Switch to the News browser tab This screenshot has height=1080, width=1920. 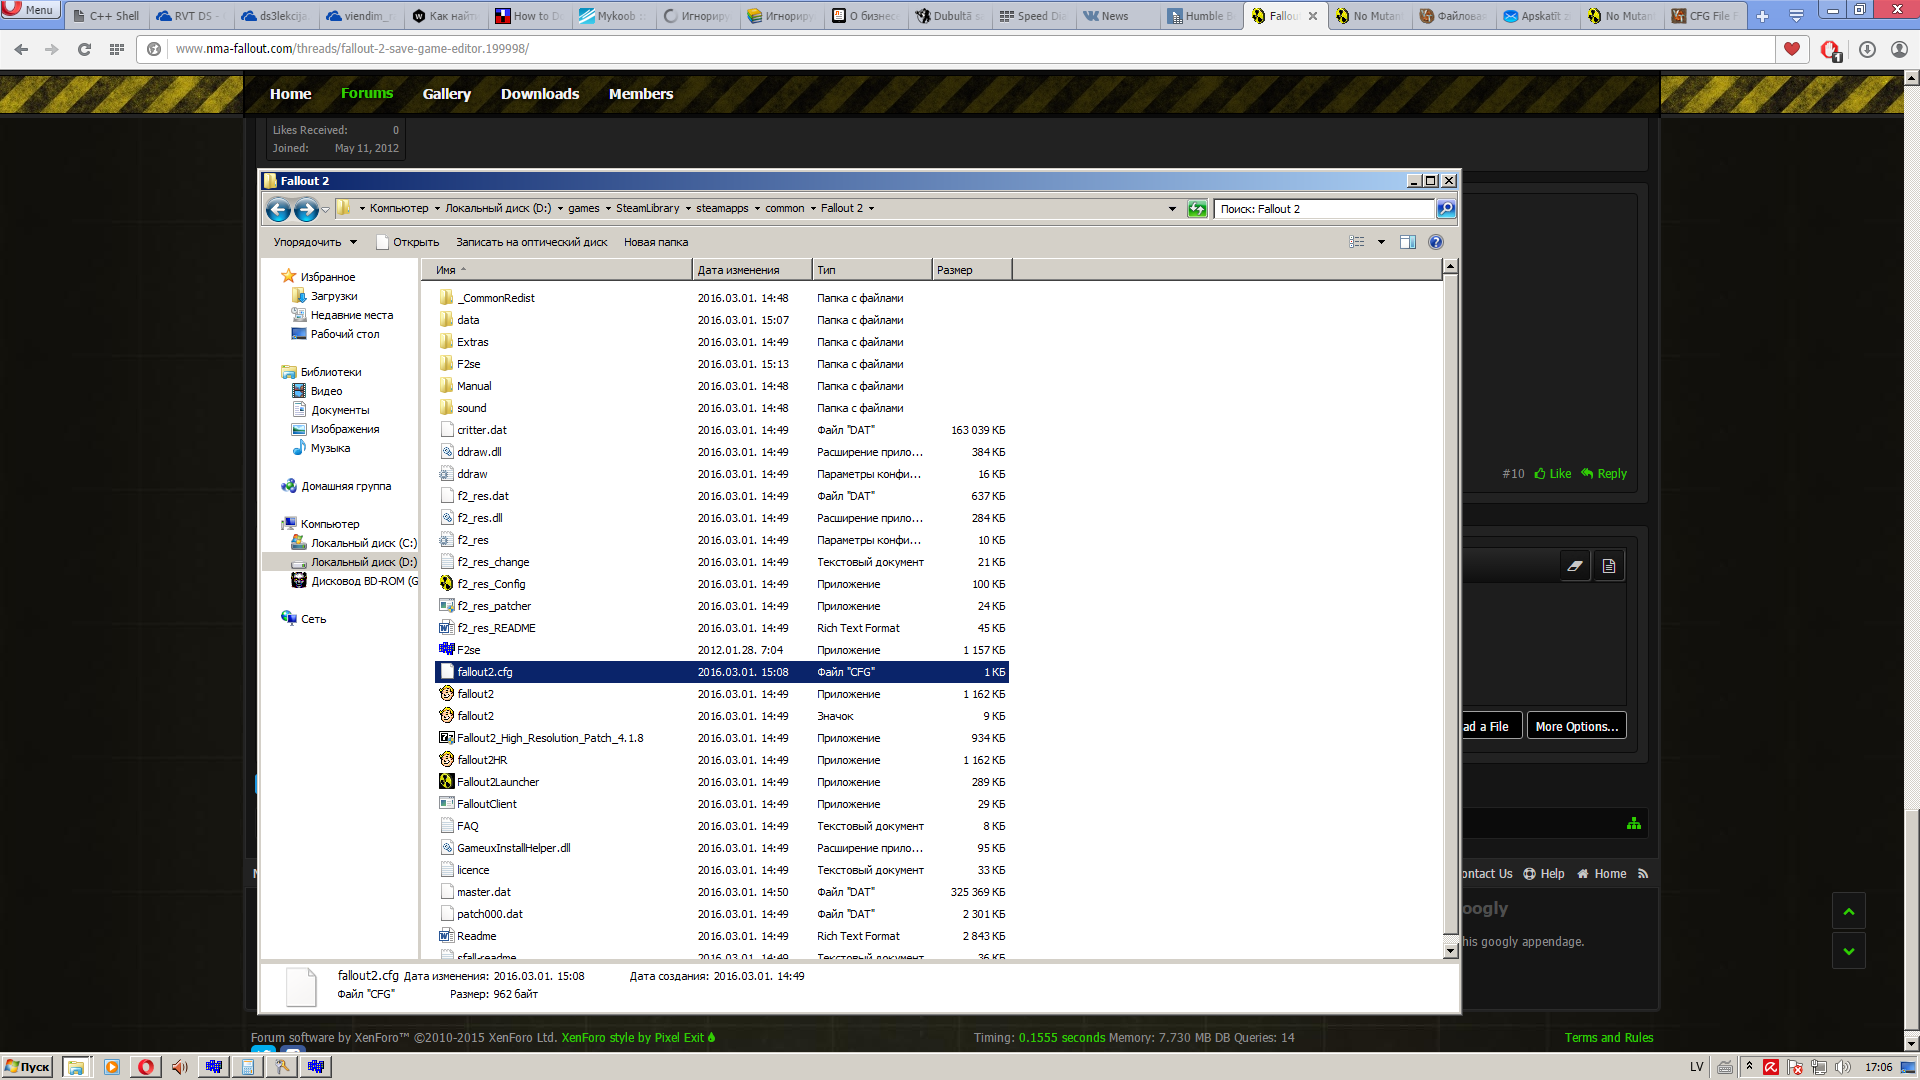tap(1120, 16)
